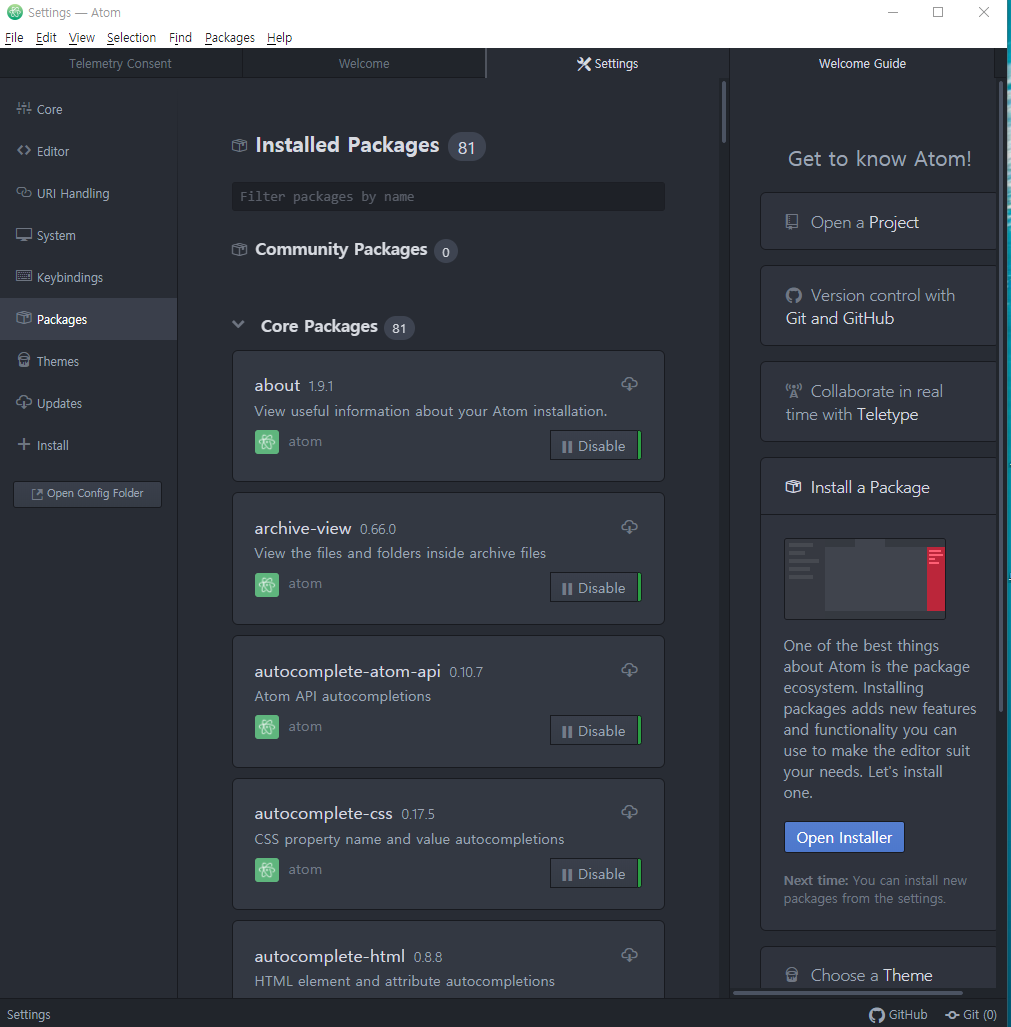Screen dimensions: 1011x1027
Task: Click atom avatar on autocomplete-css card
Action: (267, 870)
